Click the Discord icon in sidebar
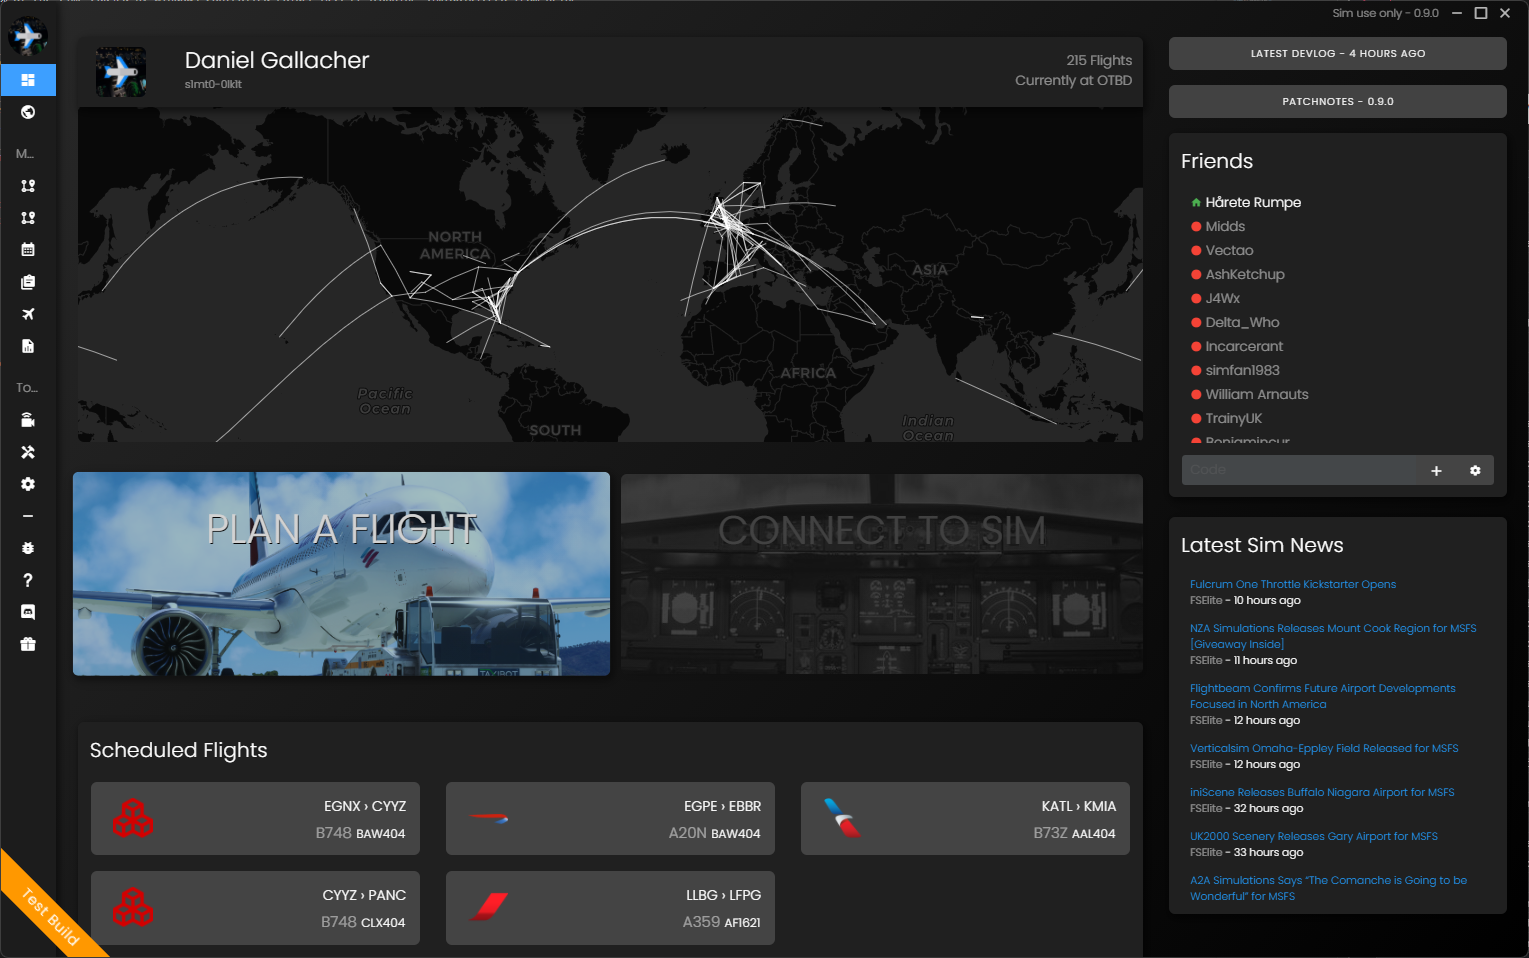The height and width of the screenshot is (958, 1529). pos(28,612)
